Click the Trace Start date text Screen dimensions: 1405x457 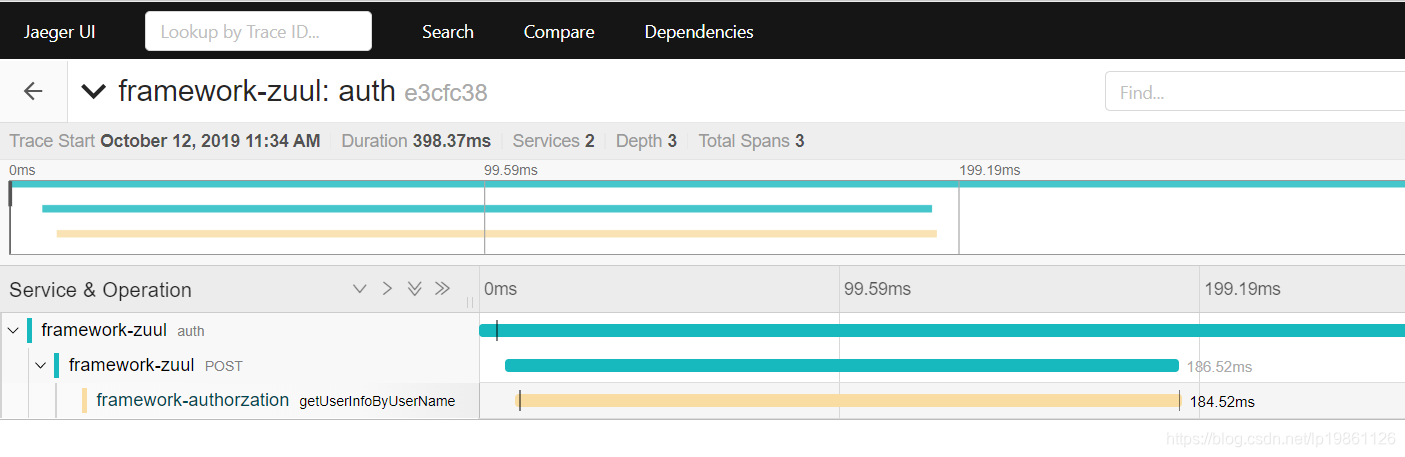[165, 141]
